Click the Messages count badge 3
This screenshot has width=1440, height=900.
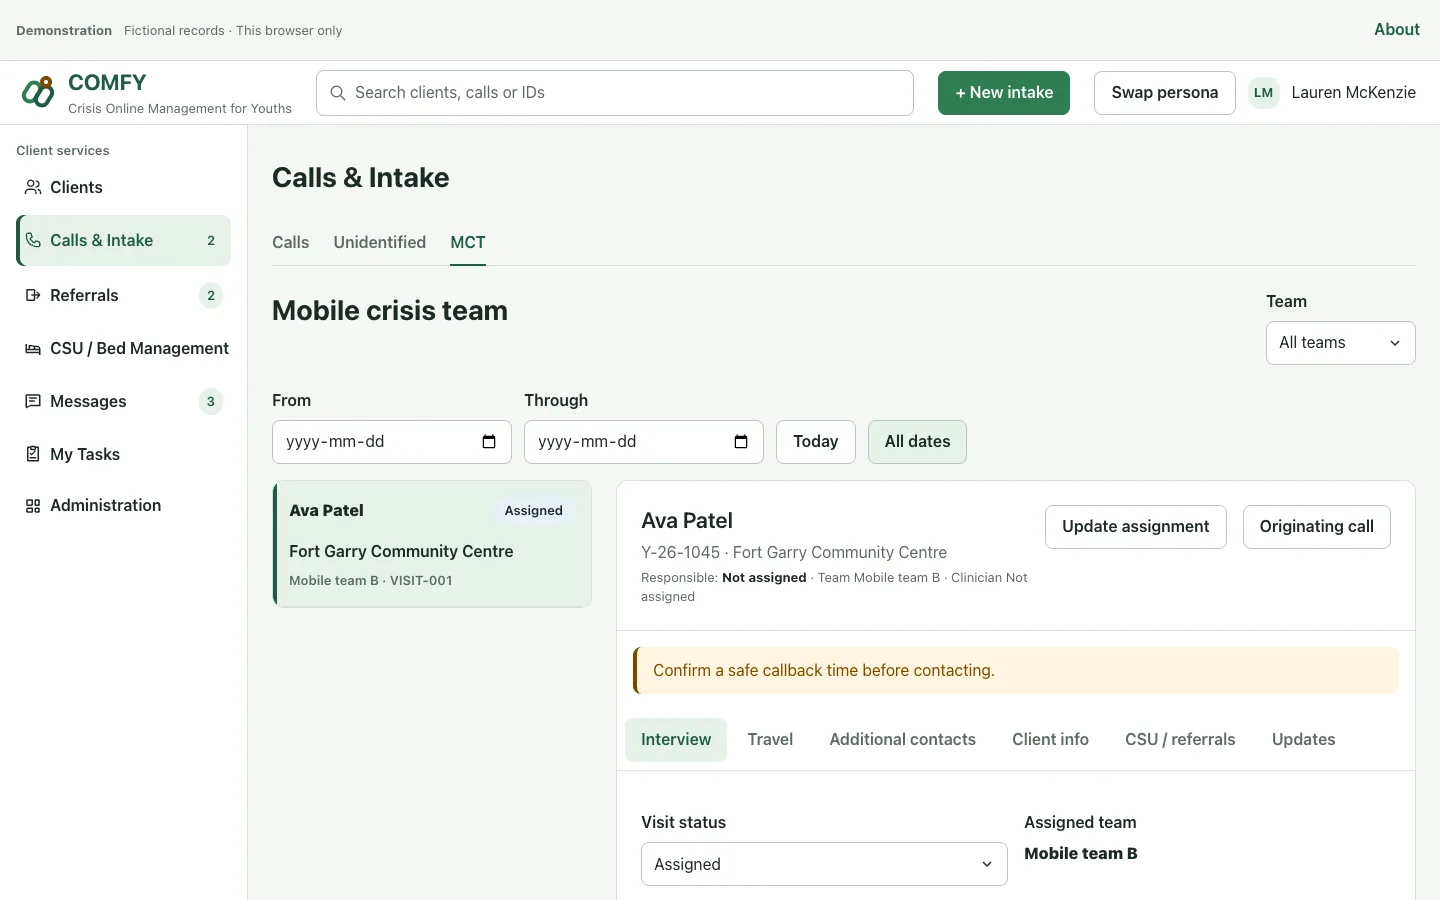tap(210, 402)
